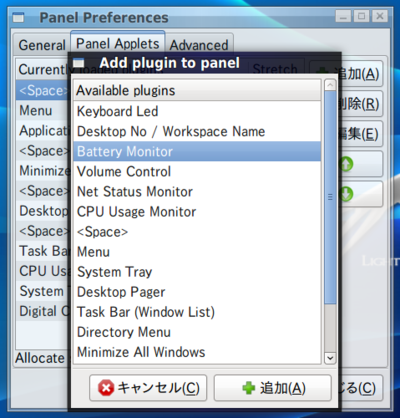Click the Available plugins column header
400x418 pixels.
pos(197,90)
